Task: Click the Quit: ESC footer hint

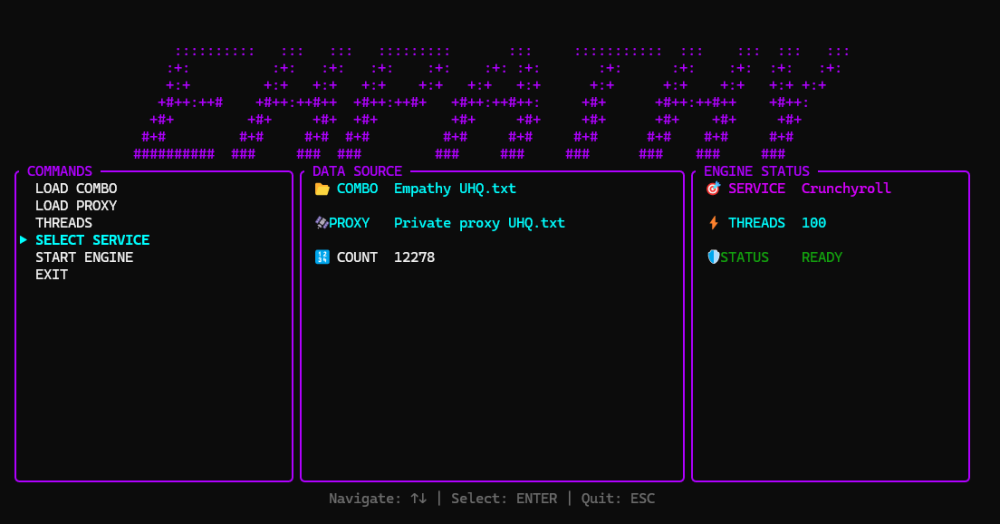Action: coord(618,499)
